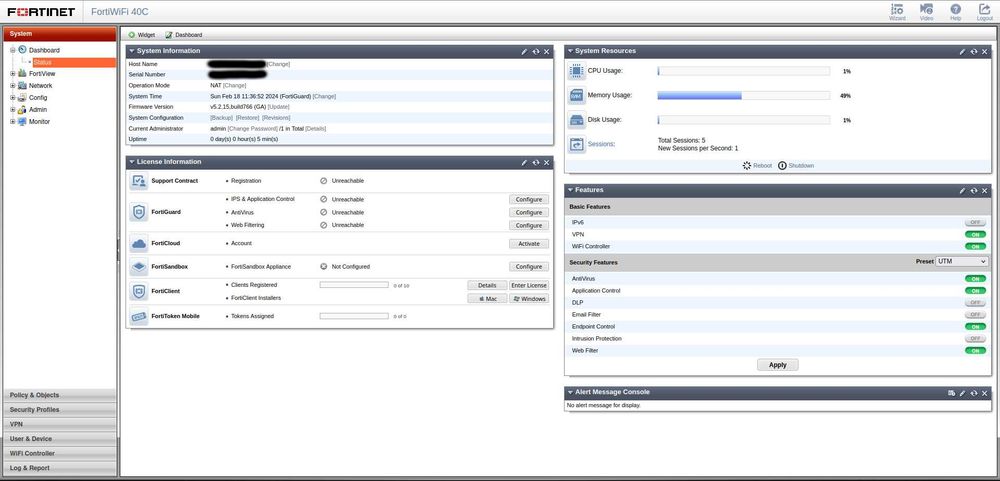Screen dimensions: 1000x481
Task: Edit the Alert Message Console widget
Action: (962, 393)
